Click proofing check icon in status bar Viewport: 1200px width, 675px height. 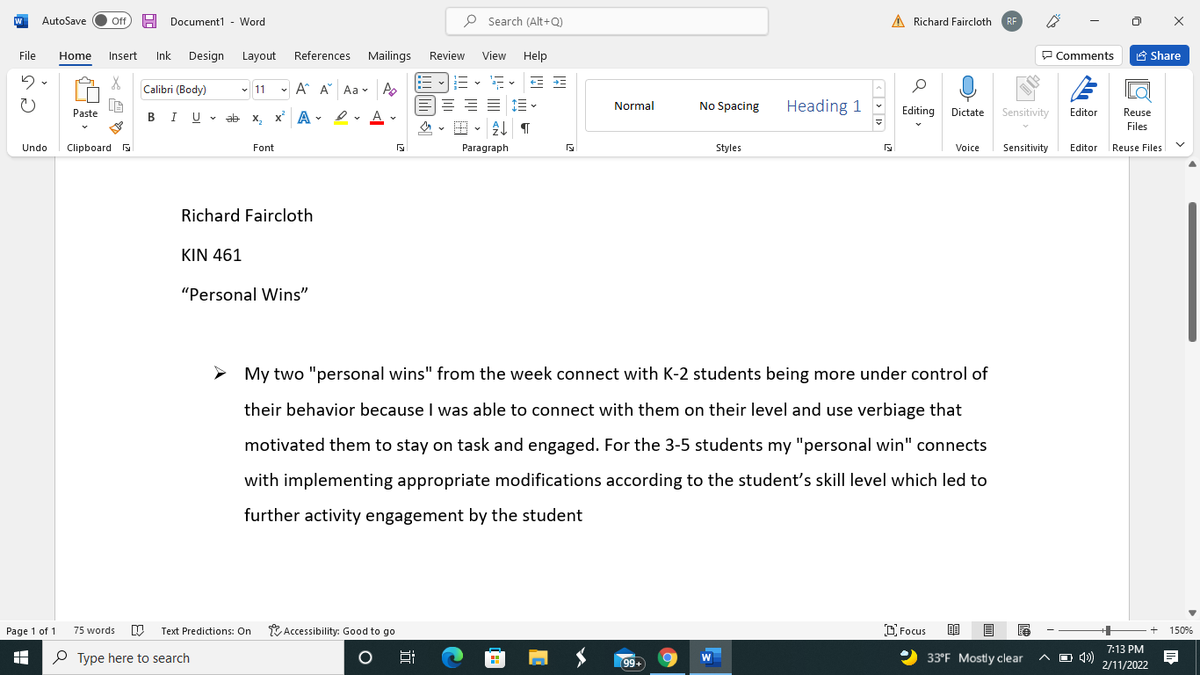[138, 631]
